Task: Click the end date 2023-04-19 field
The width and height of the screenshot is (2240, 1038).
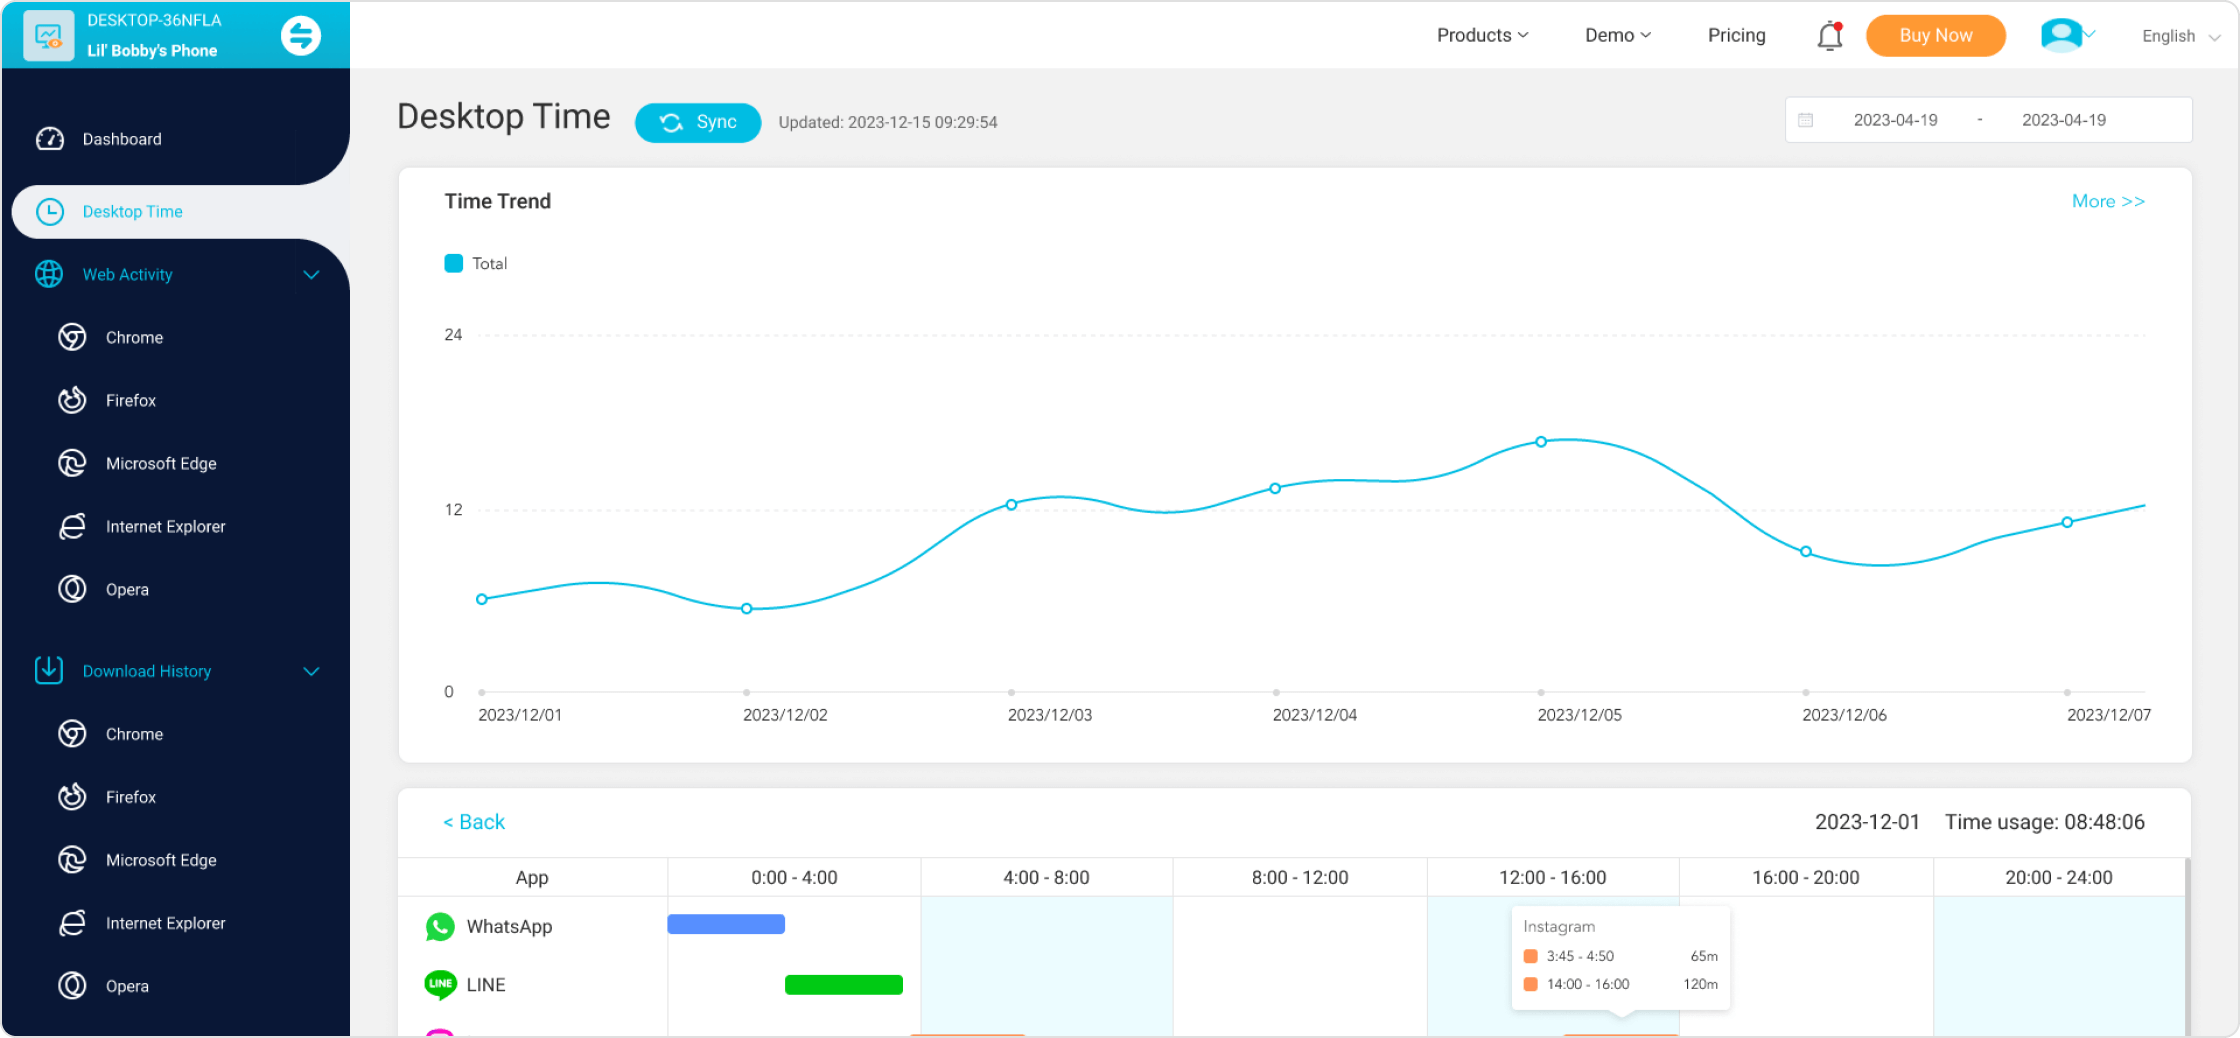Action: pyautogui.click(x=2064, y=120)
